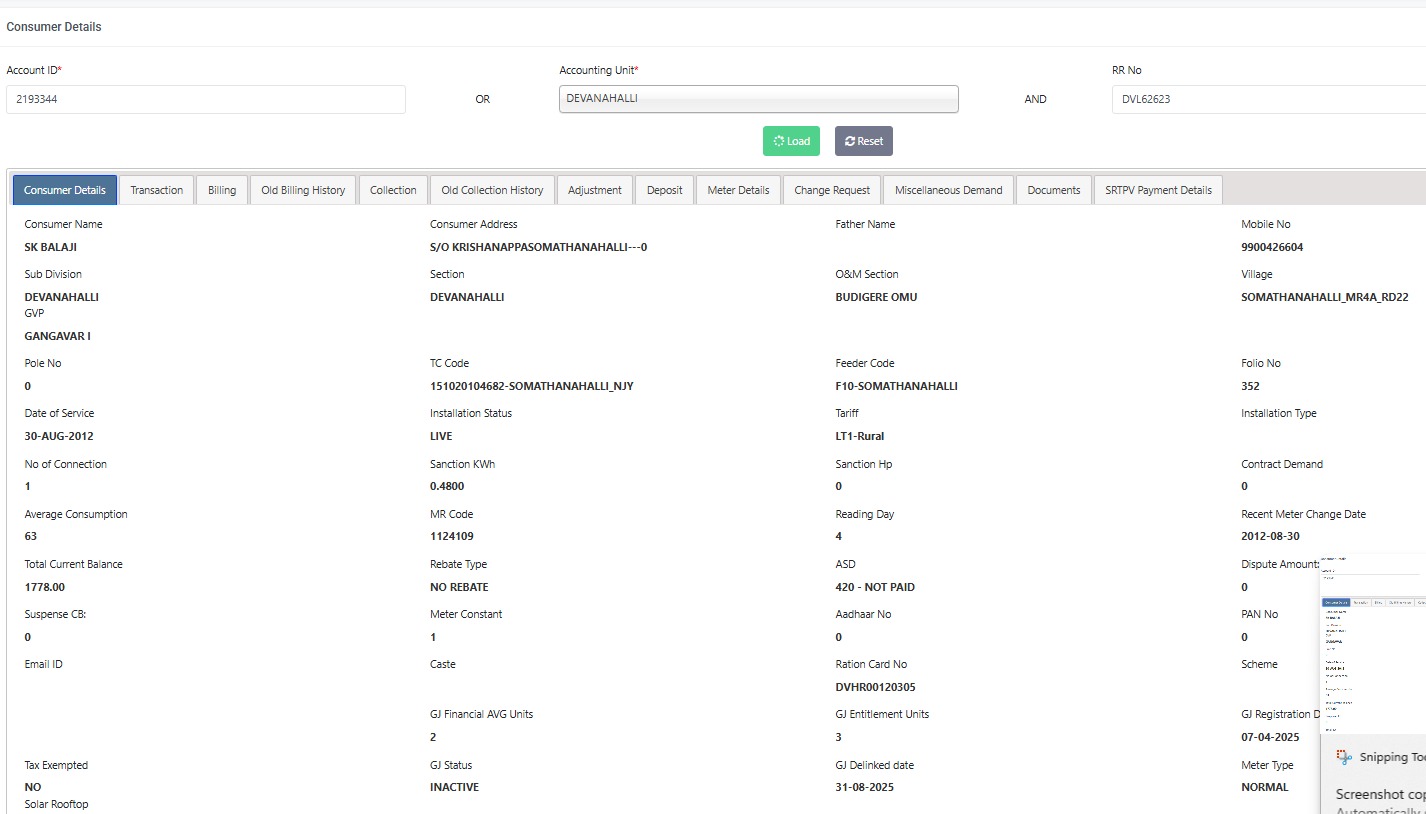
Task: Click the Recent Meter Change Date 2012-08-30
Action: (x=1271, y=536)
